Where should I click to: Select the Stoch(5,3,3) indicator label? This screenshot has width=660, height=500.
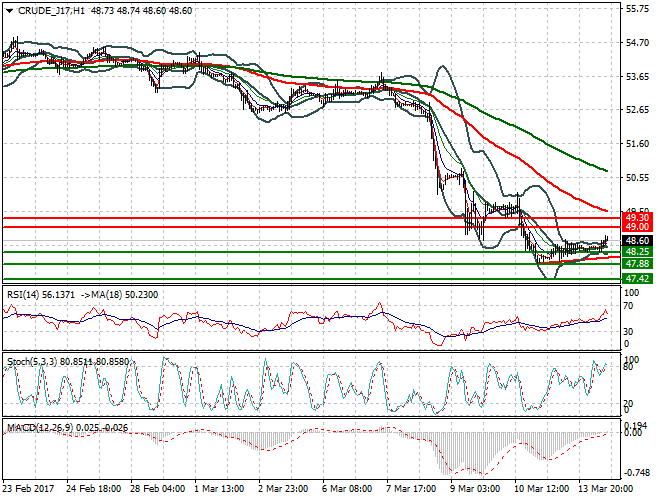click(x=32, y=360)
